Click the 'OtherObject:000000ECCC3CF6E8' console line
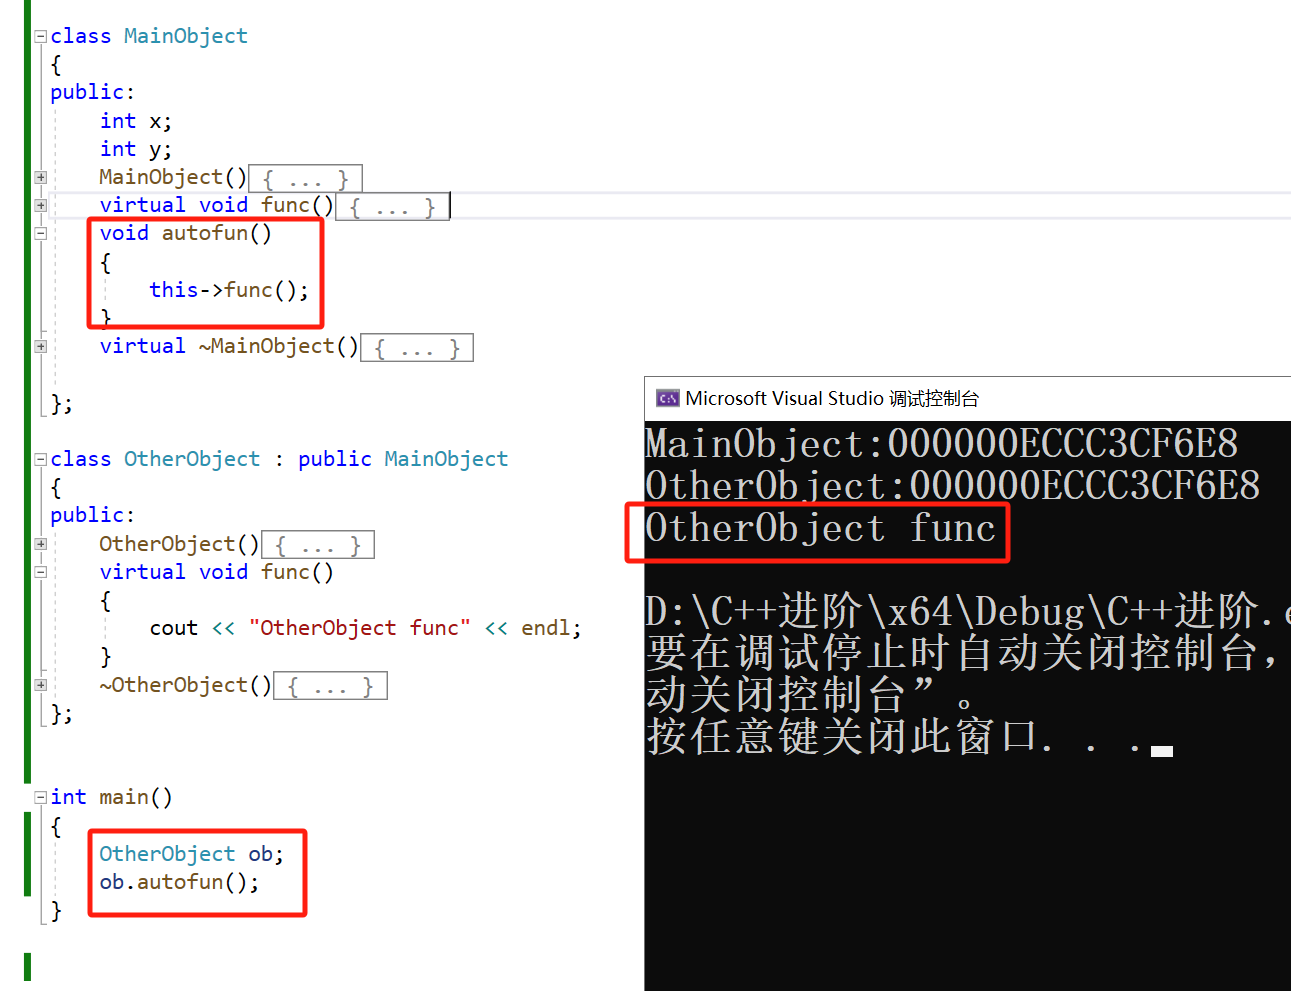Viewport: 1291px width, 991px height. (x=952, y=486)
